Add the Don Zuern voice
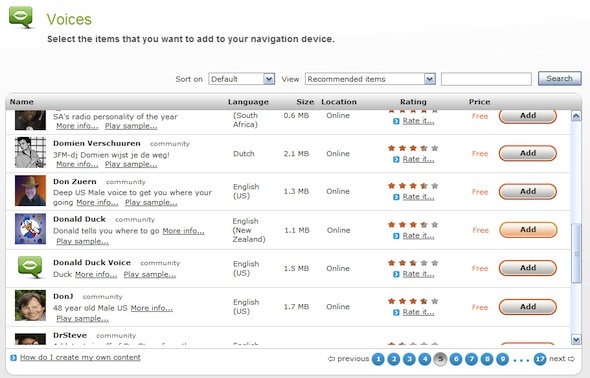The height and width of the screenshot is (378, 590). point(528,191)
